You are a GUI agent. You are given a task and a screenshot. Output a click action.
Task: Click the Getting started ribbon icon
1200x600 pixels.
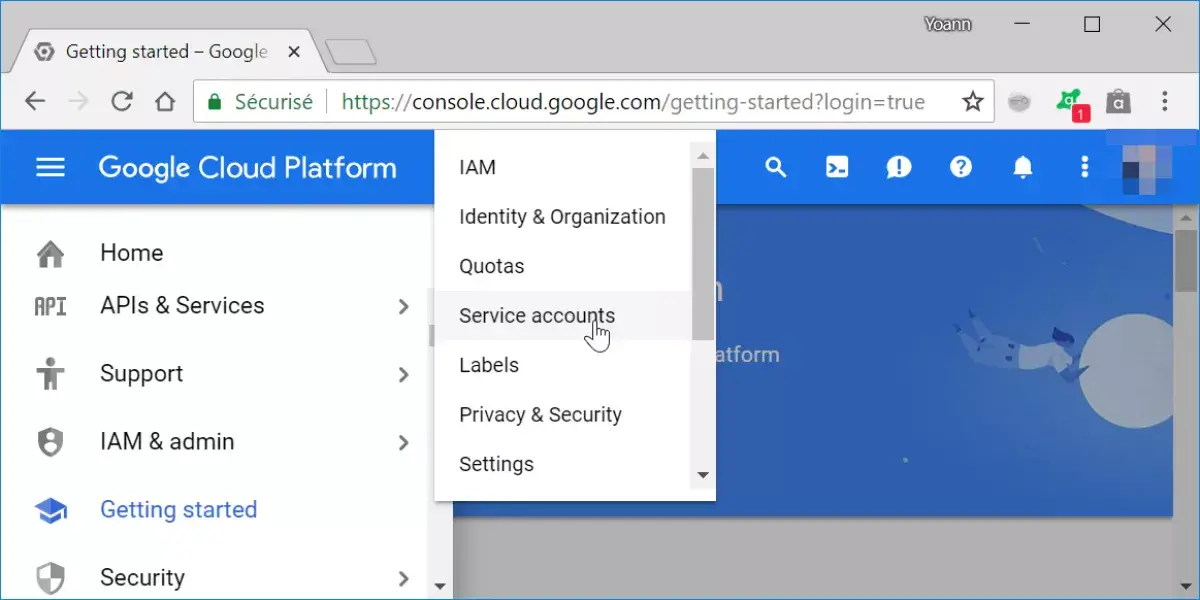tap(50, 509)
